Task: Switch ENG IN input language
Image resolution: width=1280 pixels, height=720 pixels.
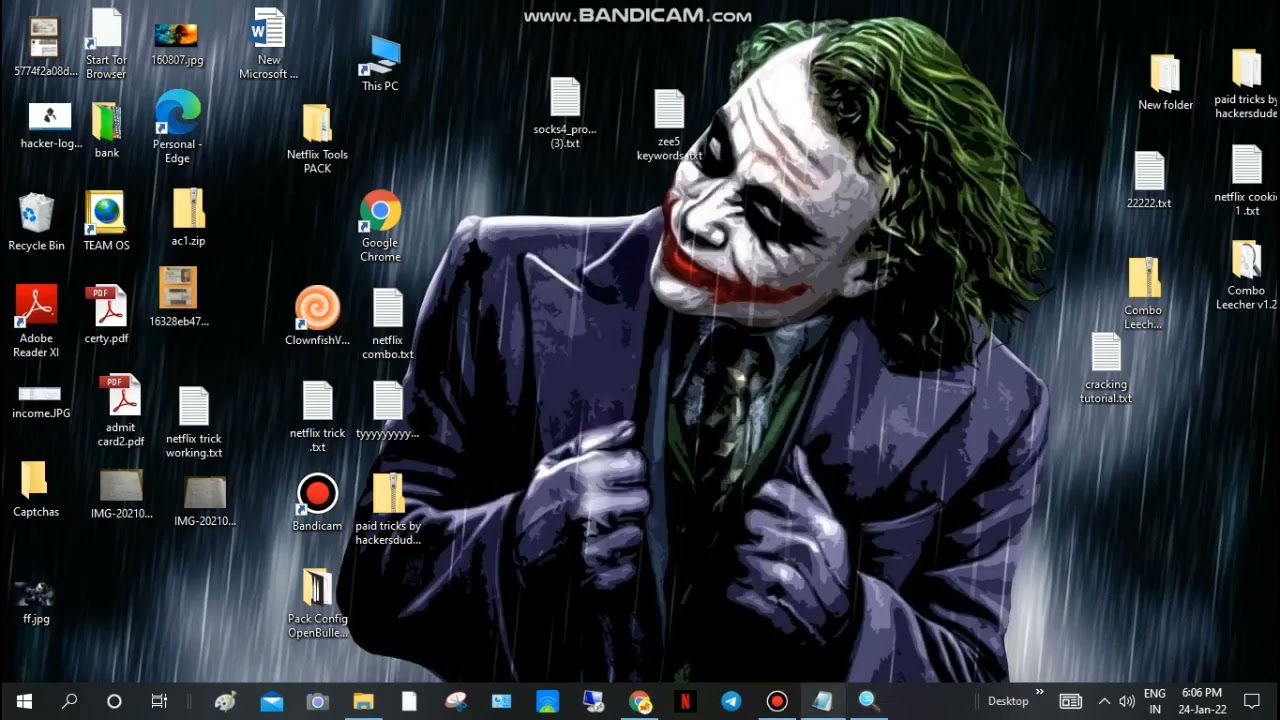Action: 1155,701
